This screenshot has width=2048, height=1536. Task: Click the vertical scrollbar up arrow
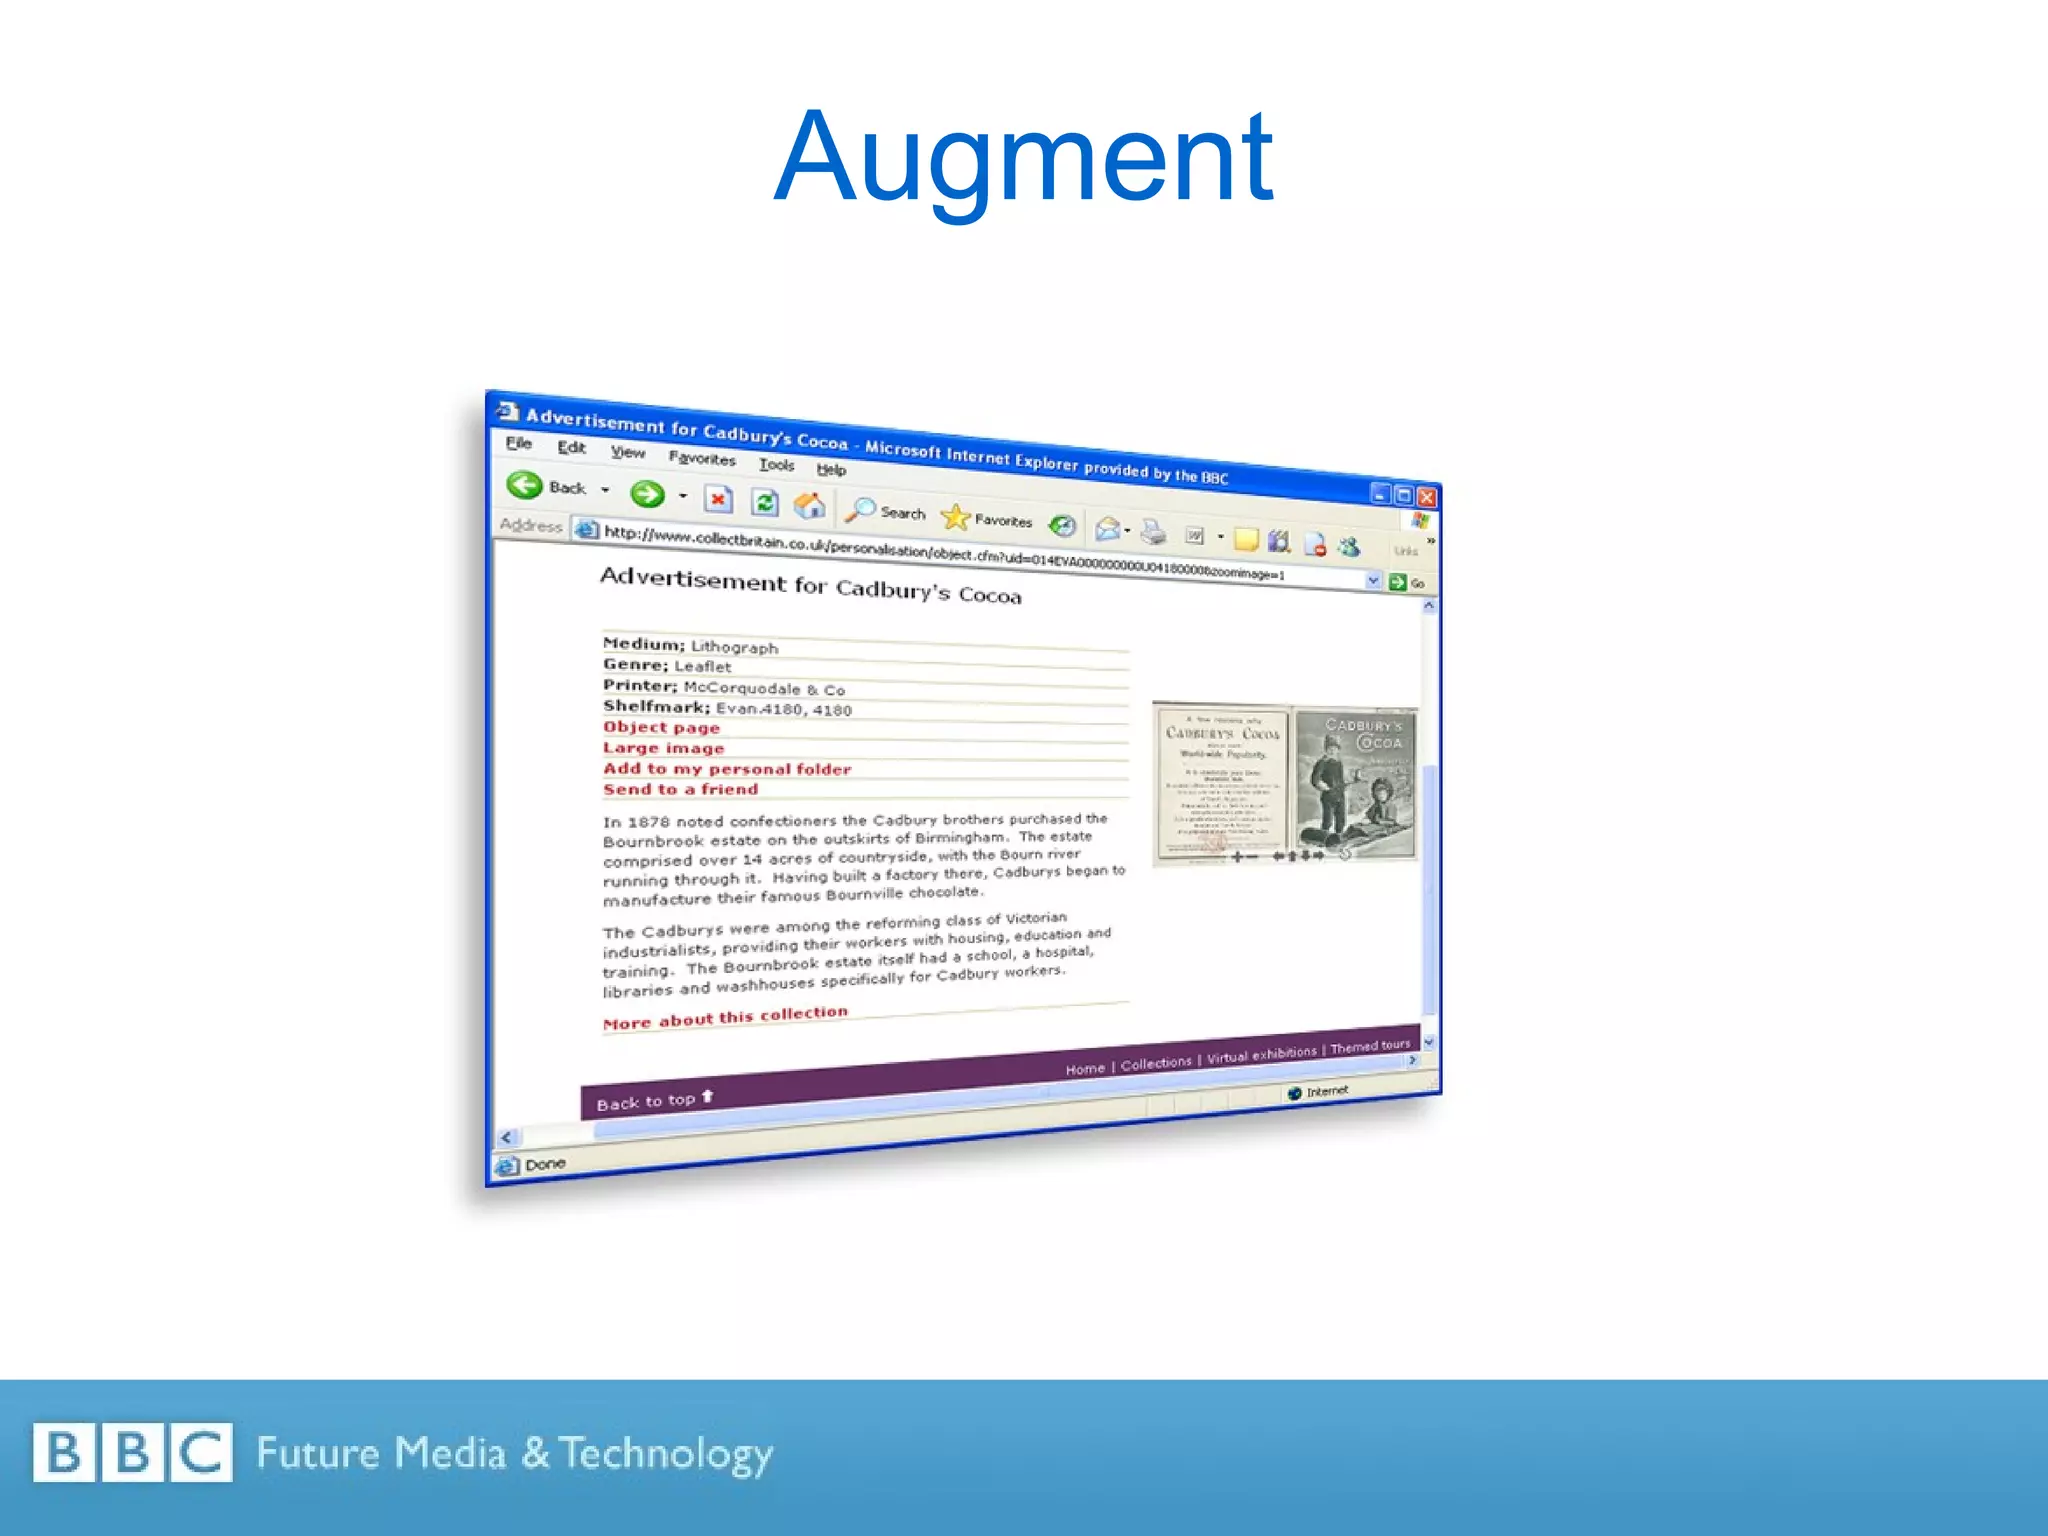[1429, 606]
